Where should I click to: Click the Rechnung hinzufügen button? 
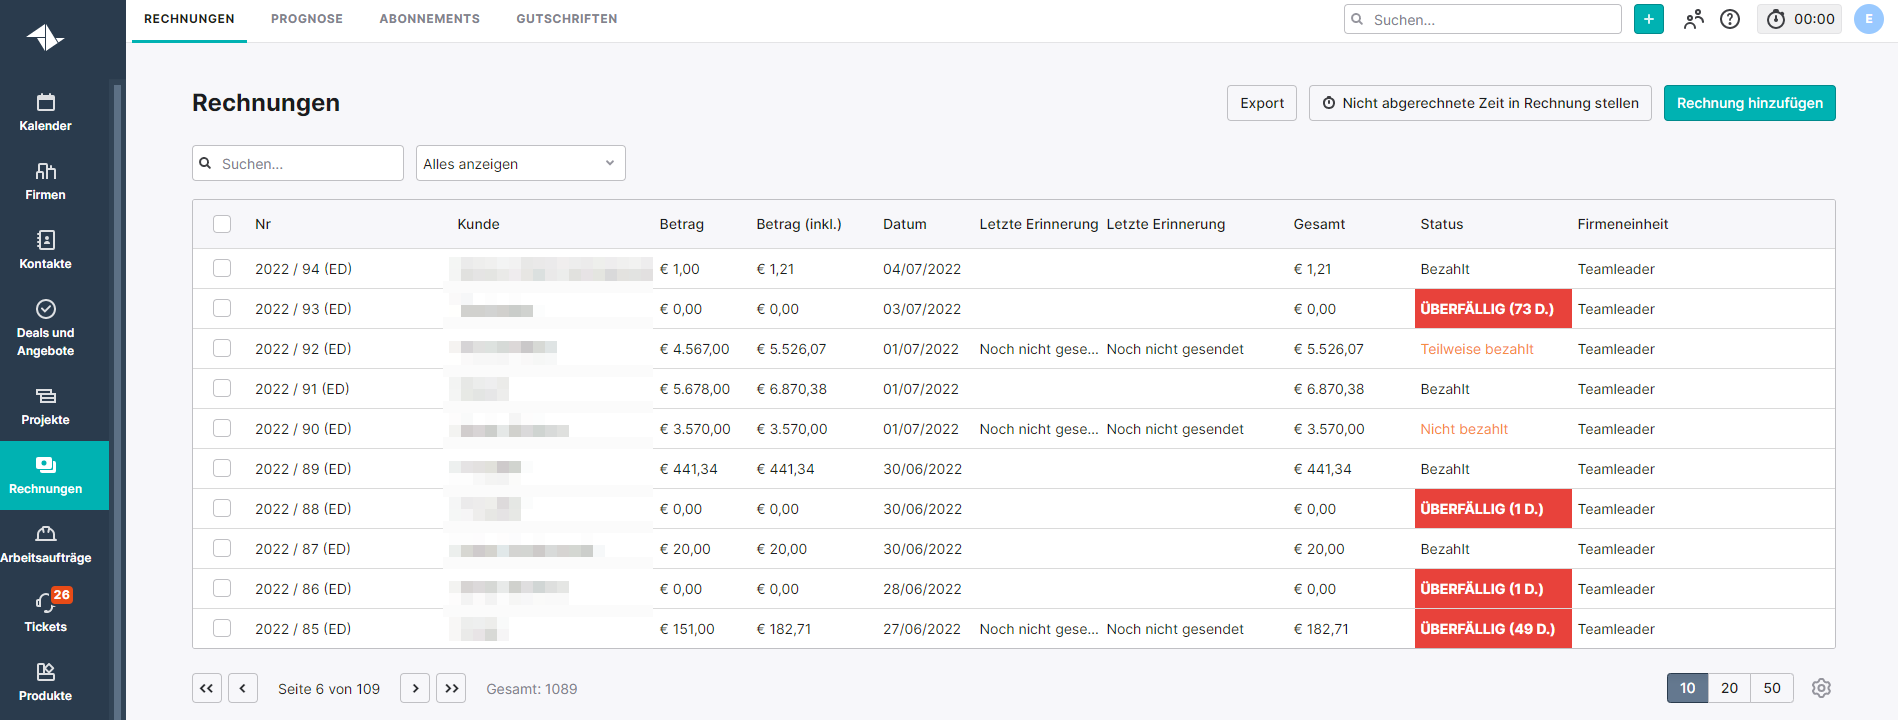click(x=1749, y=103)
